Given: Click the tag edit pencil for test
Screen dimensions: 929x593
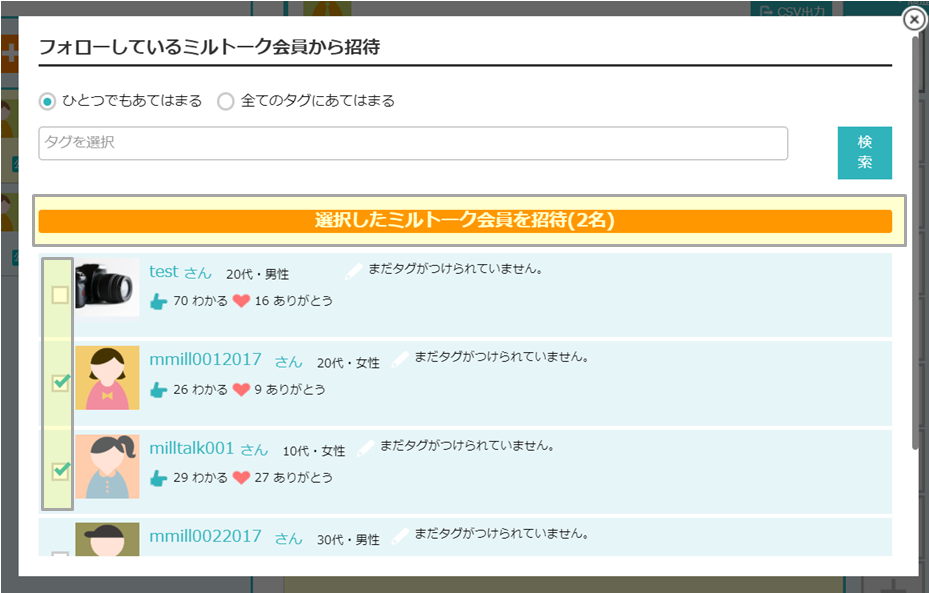Looking at the screenshot, I should 353,271.
